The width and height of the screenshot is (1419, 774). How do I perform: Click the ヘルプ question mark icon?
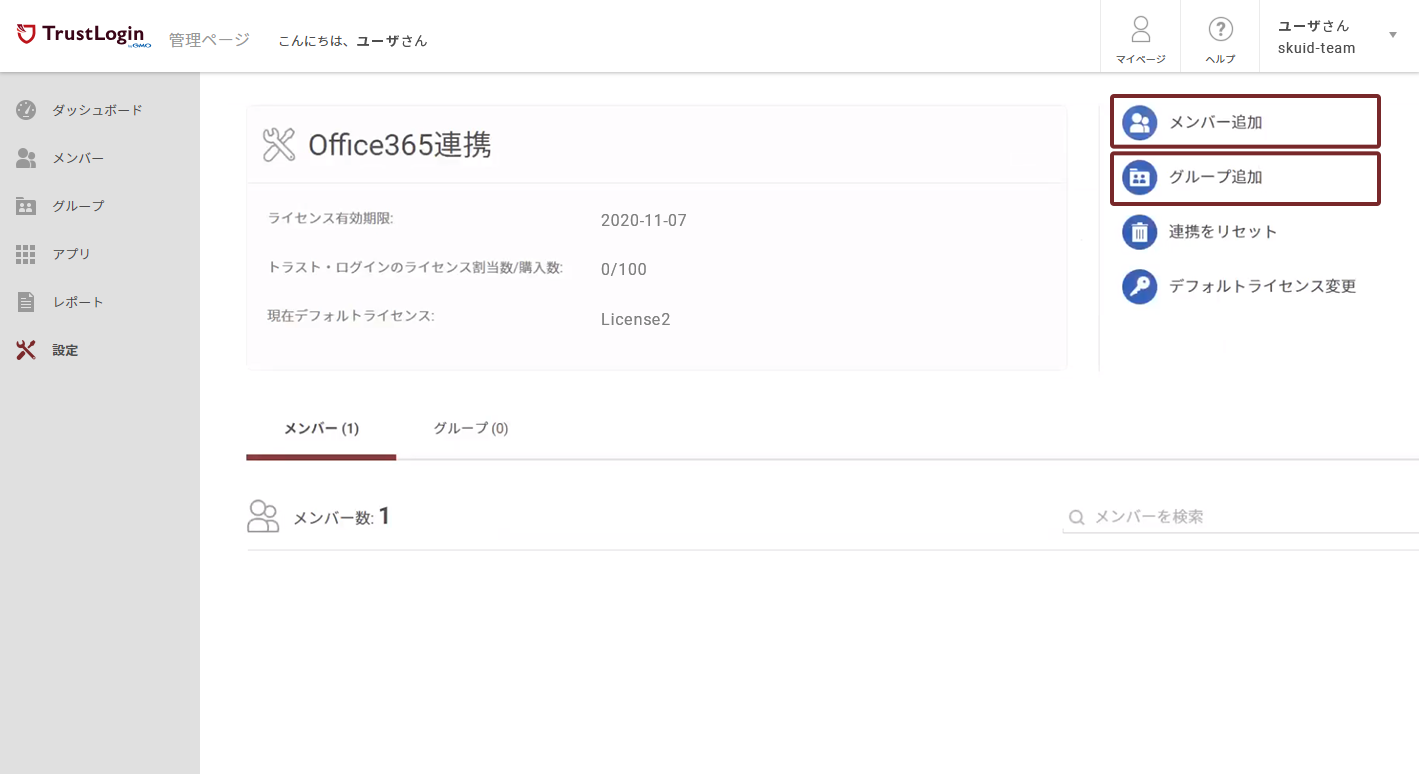tap(1220, 28)
